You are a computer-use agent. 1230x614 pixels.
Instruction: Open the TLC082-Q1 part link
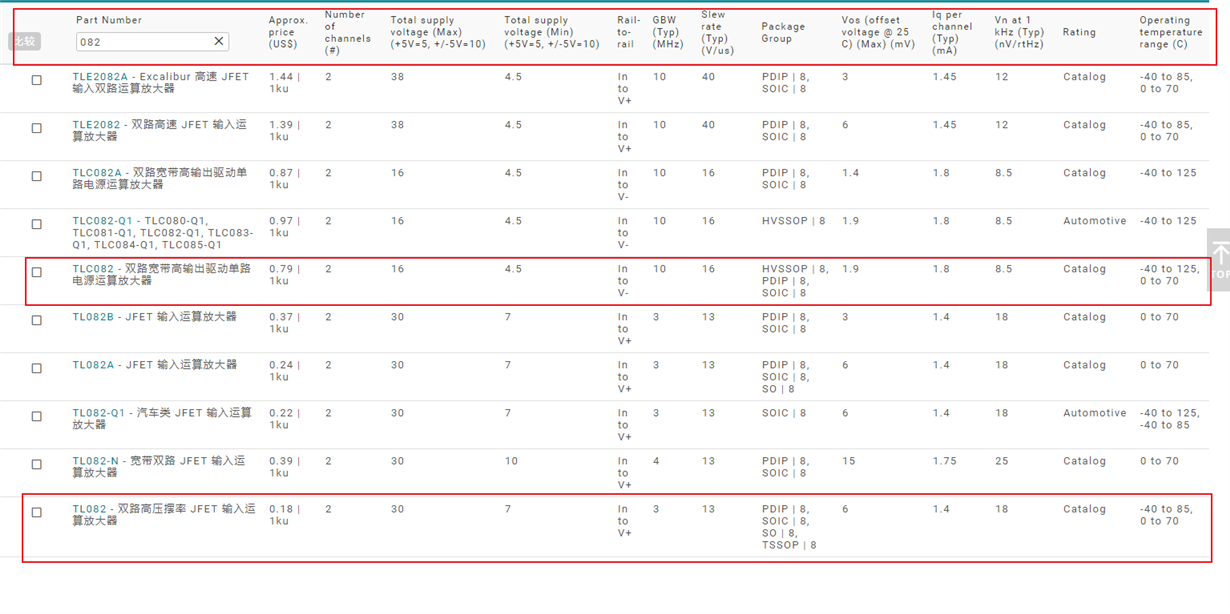[x=103, y=221]
